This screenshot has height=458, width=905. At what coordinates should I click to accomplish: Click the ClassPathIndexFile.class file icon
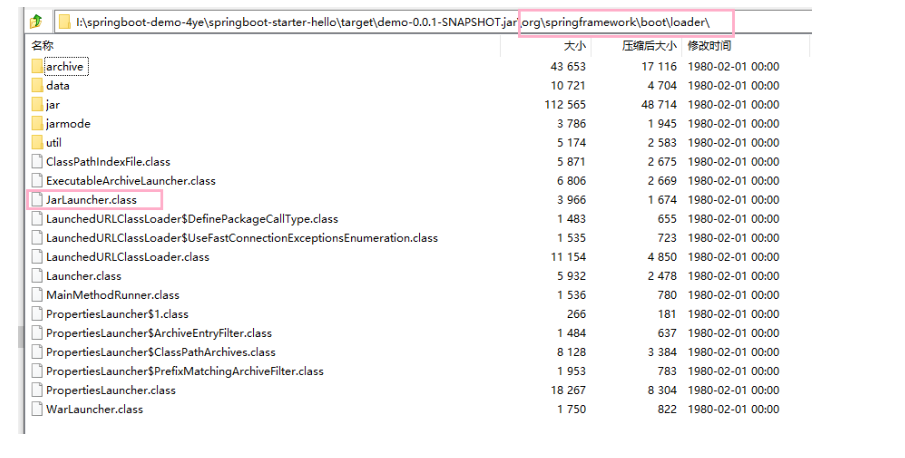pyautogui.click(x=38, y=162)
